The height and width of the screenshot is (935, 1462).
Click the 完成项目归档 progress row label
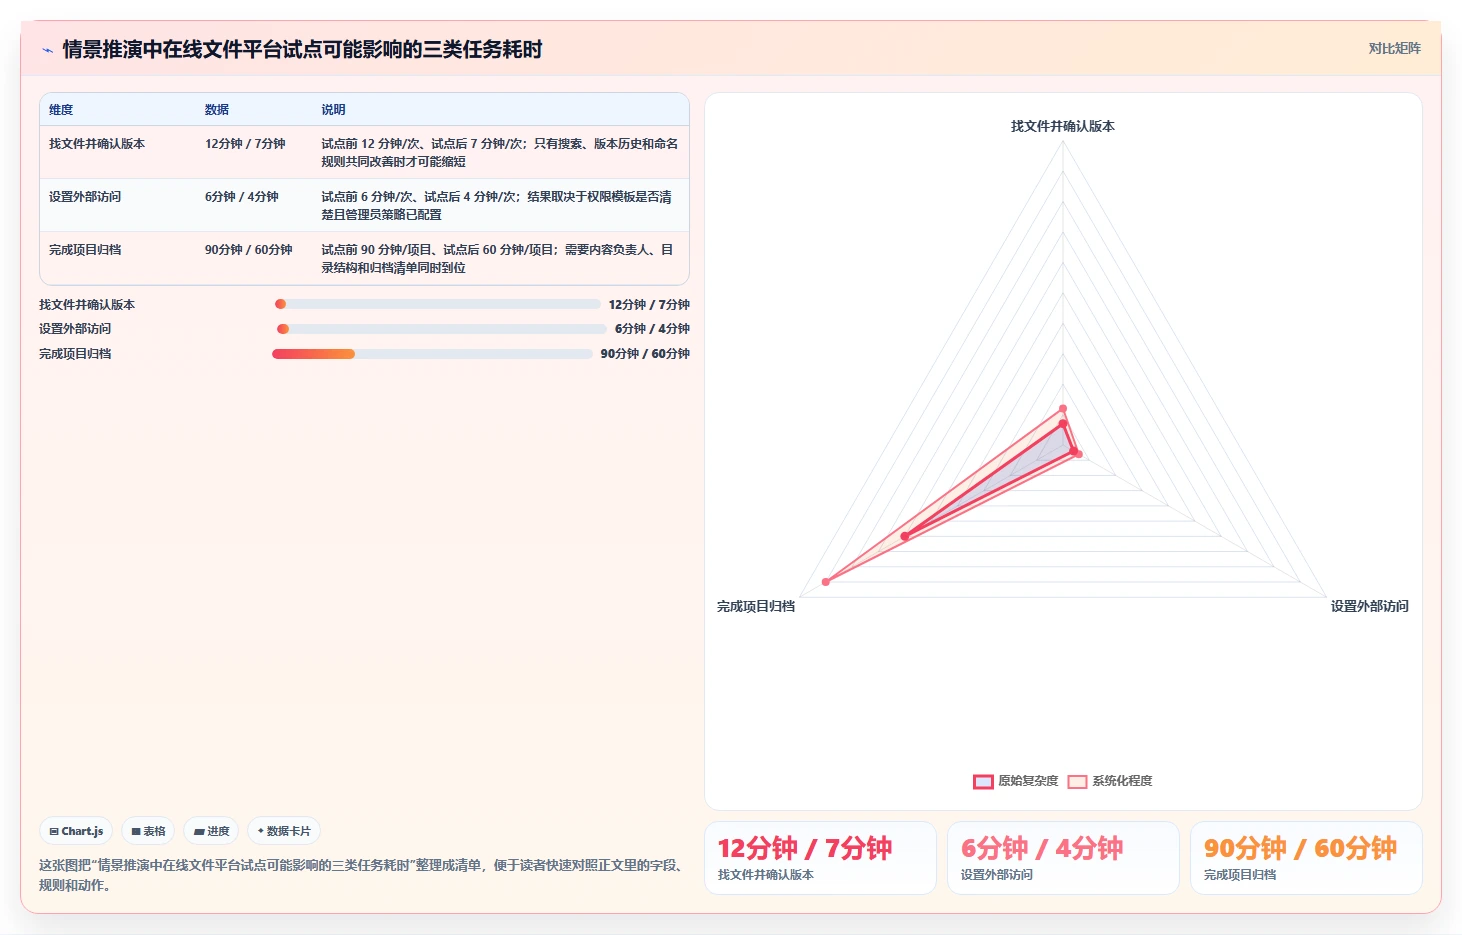tap(75, 354)
